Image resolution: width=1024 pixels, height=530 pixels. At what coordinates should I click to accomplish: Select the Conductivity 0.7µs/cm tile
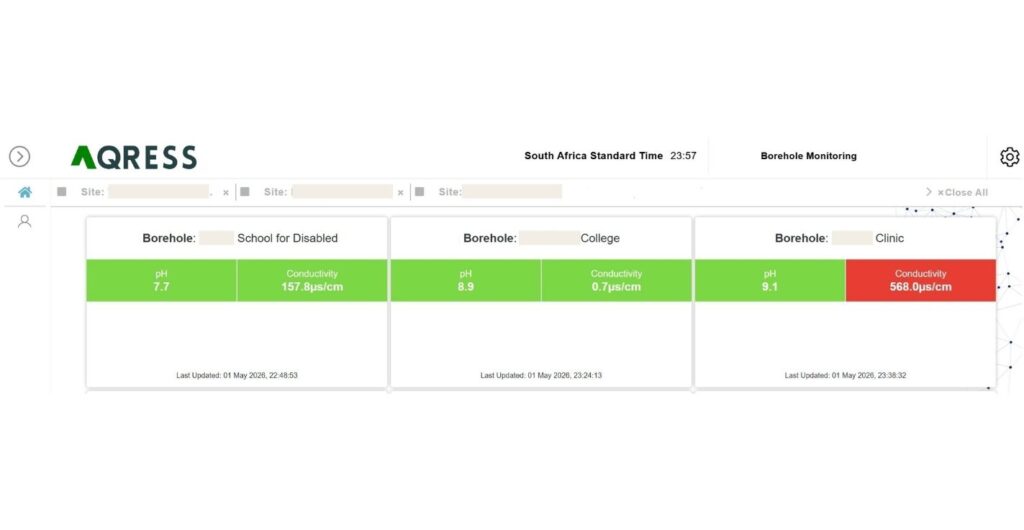[x=616, y=281]
